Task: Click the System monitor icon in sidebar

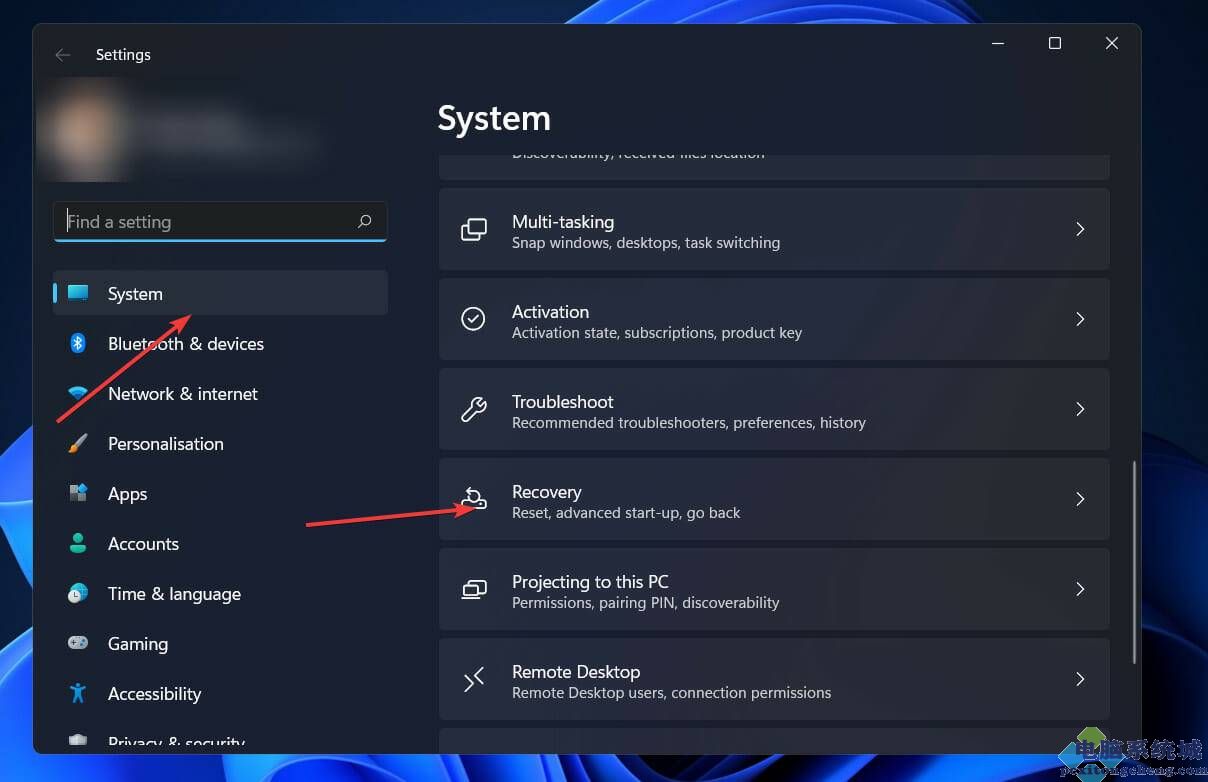Action: [78, 293]
